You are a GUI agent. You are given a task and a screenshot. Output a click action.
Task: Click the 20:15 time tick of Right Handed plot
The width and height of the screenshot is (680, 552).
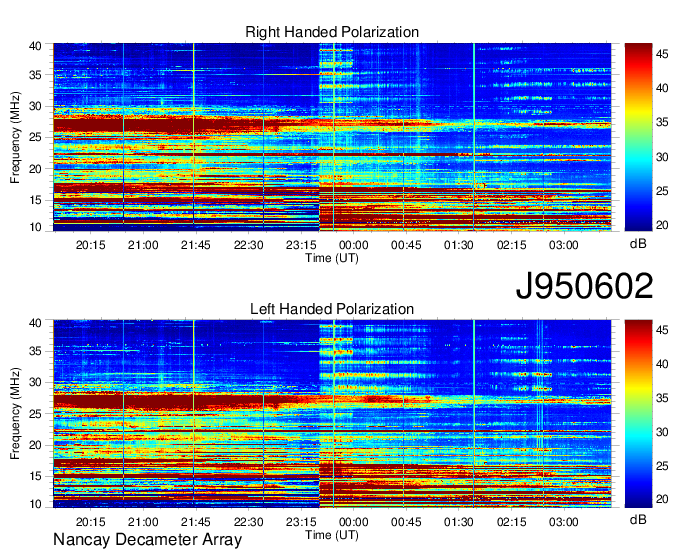tap(90, 245)
